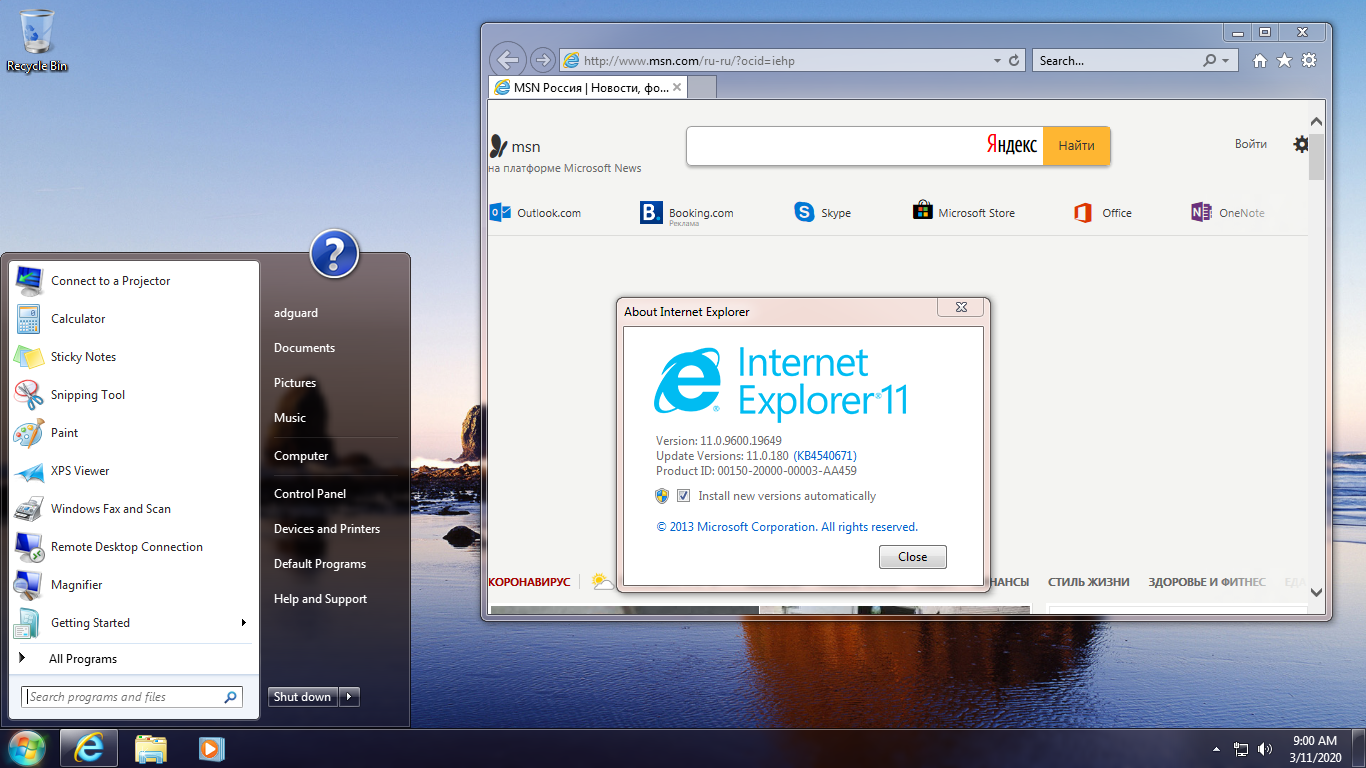Open Sticky Notes program
This screenshot has height=768, width=1366.
[x=134, y=357]
